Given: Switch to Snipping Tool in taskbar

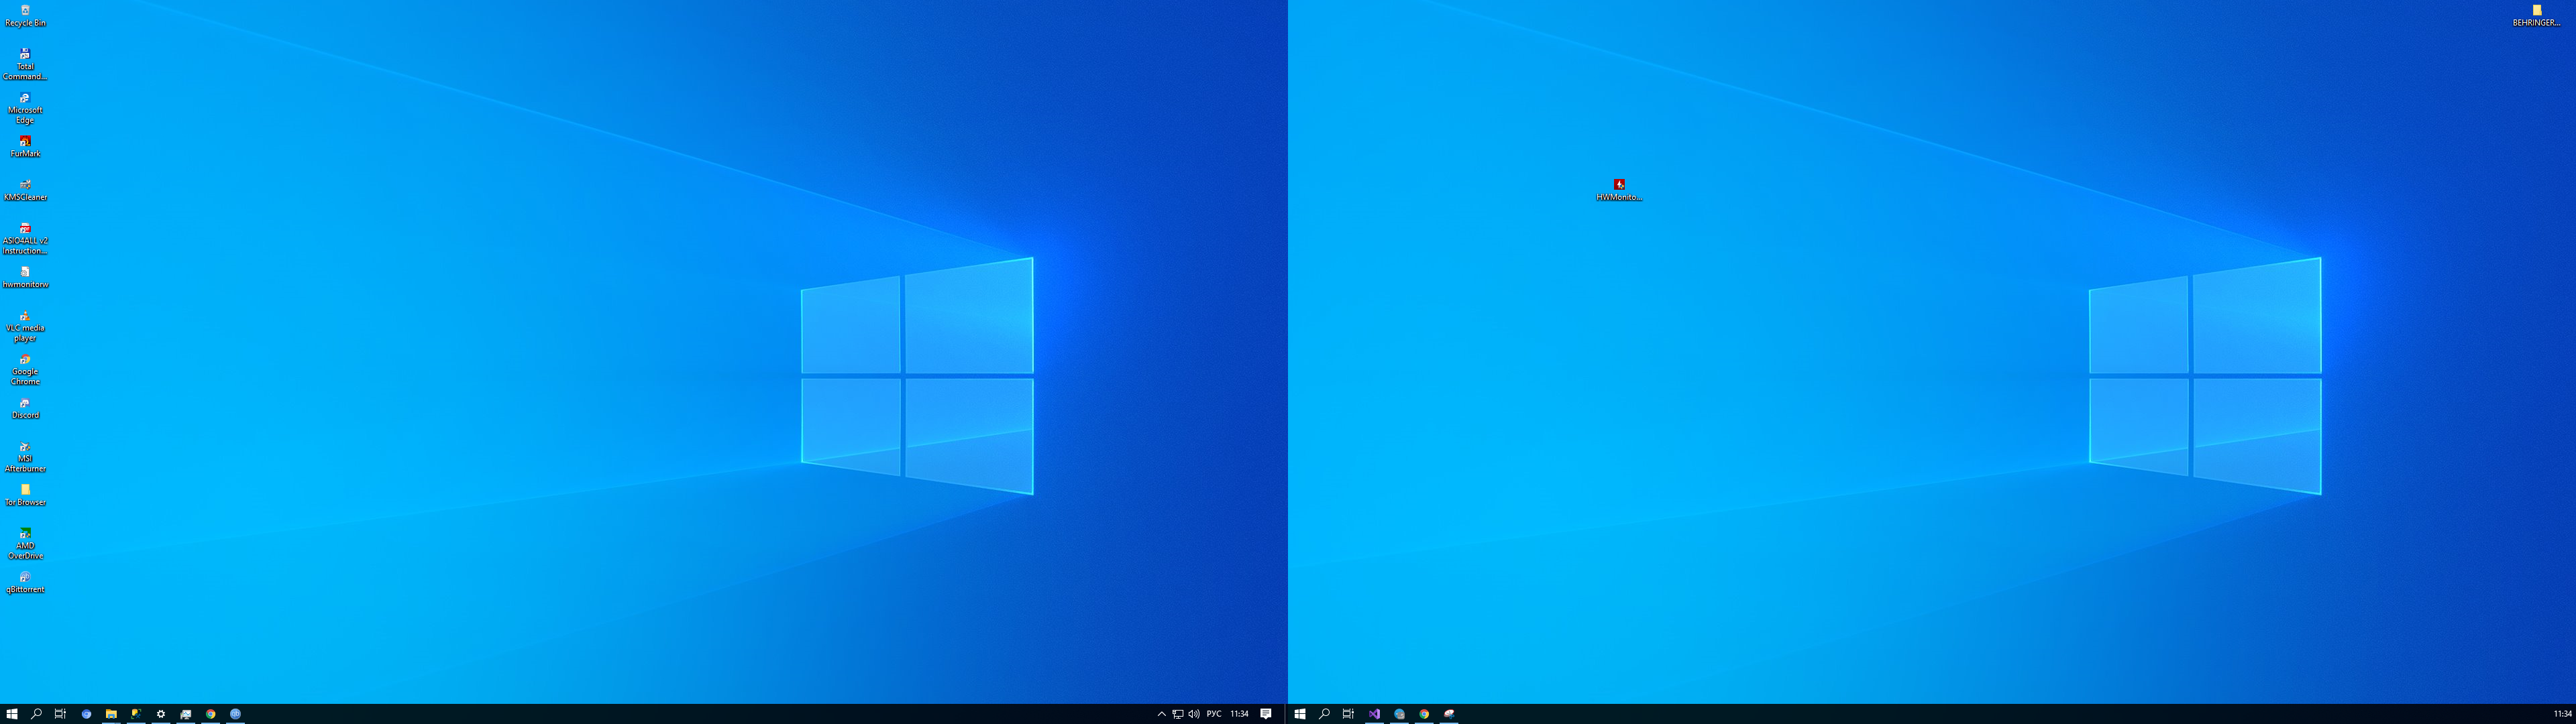Looking at the screenshot, I should coord(1449,714).
